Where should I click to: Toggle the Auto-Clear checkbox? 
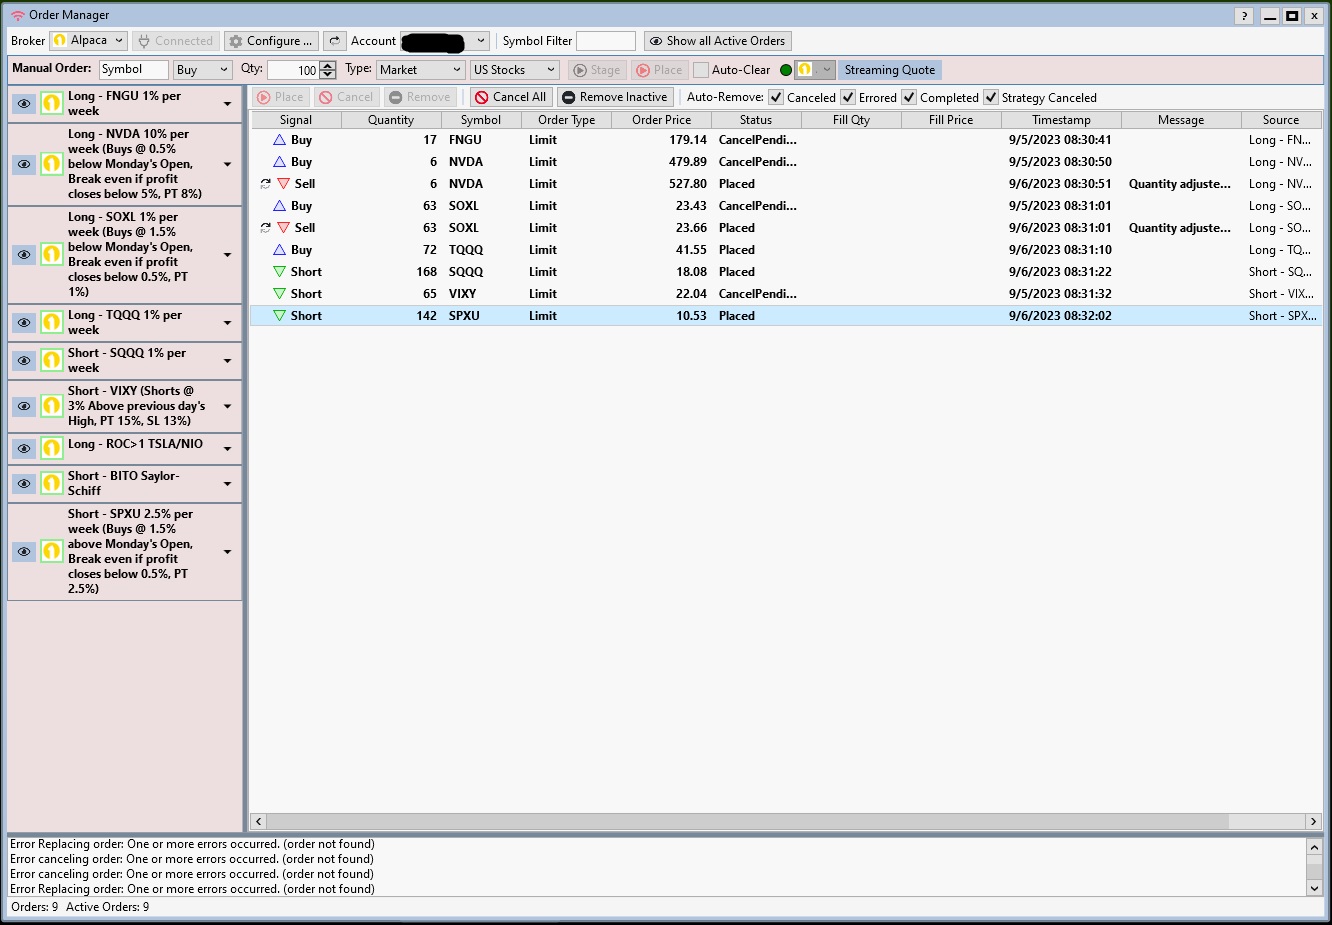pos(701,70)
